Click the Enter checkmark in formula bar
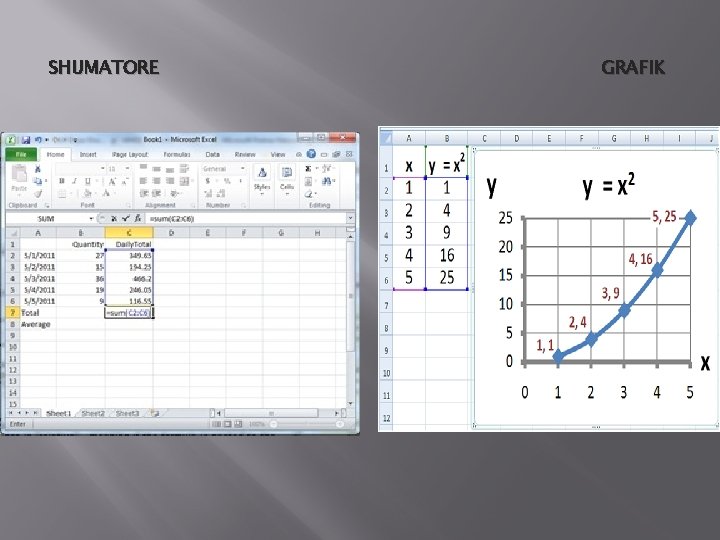 (x=125, y=219)
